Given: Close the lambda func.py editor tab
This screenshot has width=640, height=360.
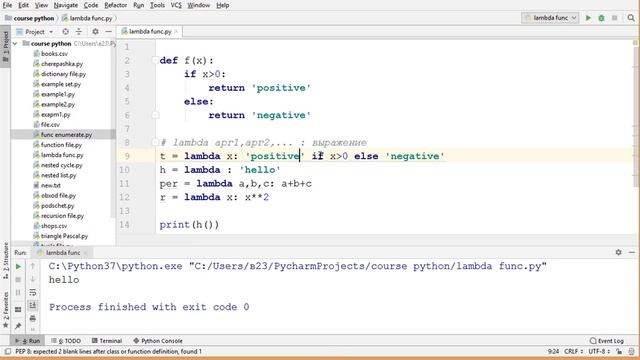Looking at the screenshot, I should 176,31.
